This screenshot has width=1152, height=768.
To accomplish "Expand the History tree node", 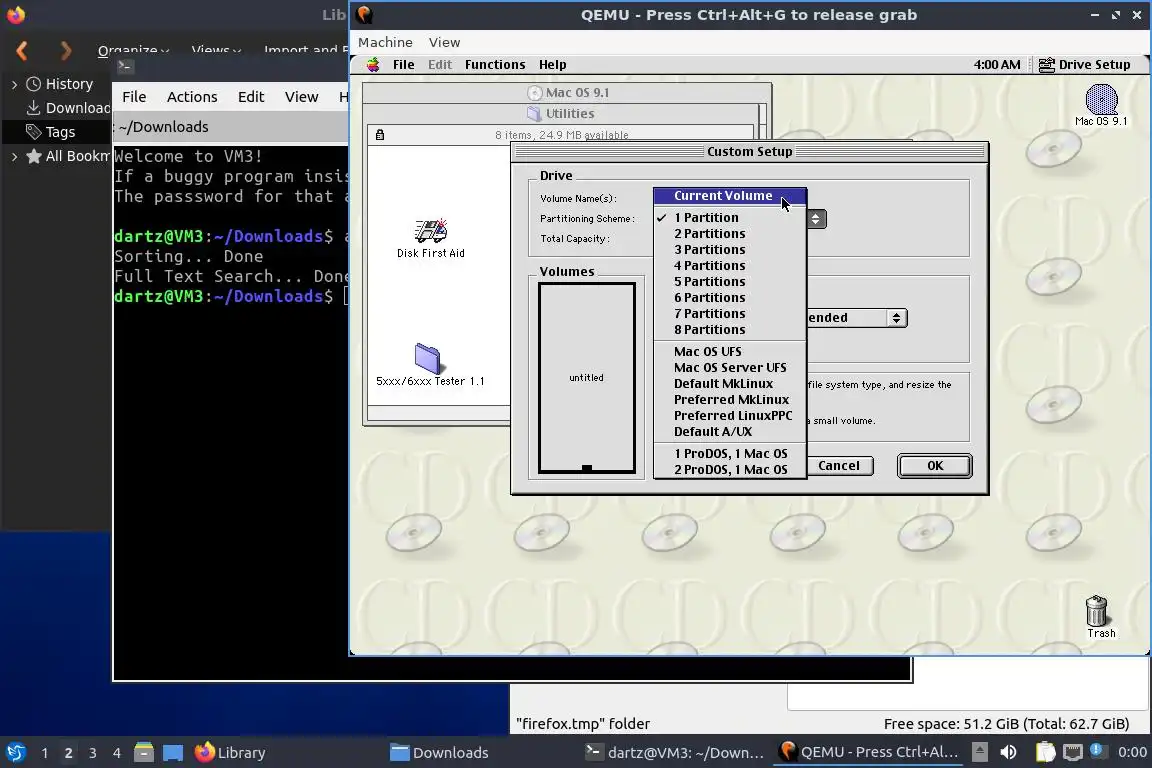I will click(14, 85).
